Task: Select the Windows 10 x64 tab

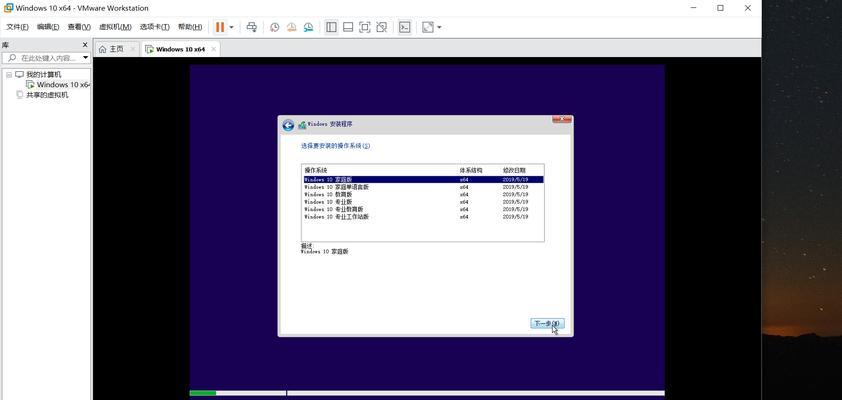Action: pyautogui.click(x=180, y=49)
